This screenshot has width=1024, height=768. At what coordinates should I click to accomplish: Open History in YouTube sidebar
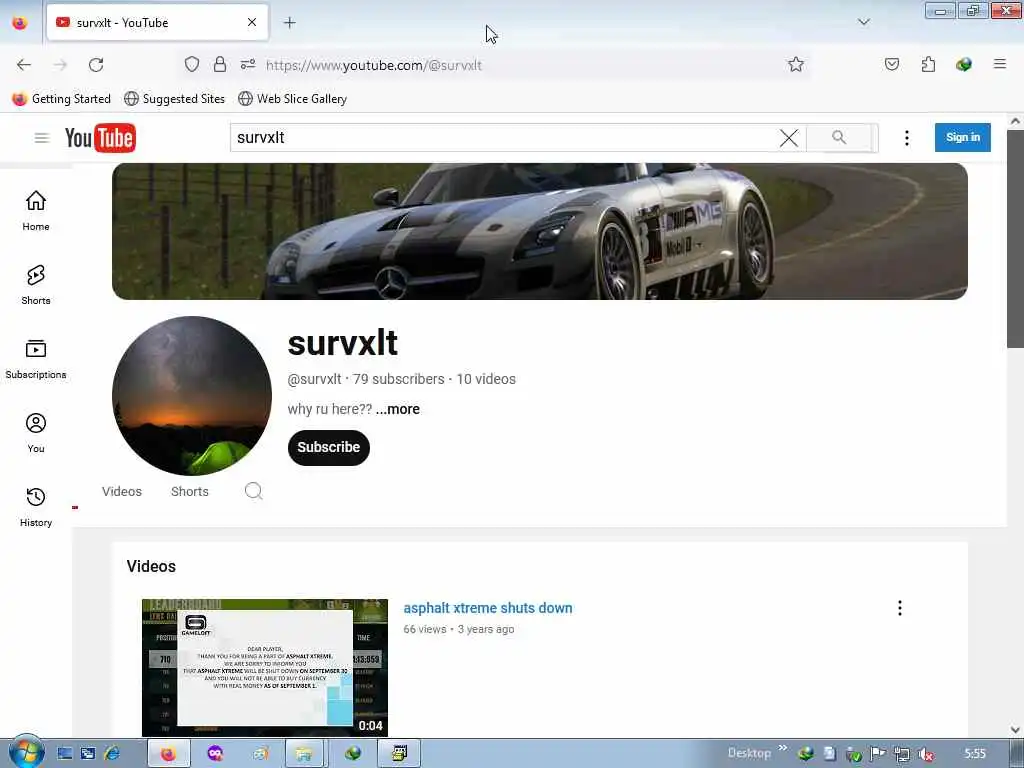tap(36, 507)
